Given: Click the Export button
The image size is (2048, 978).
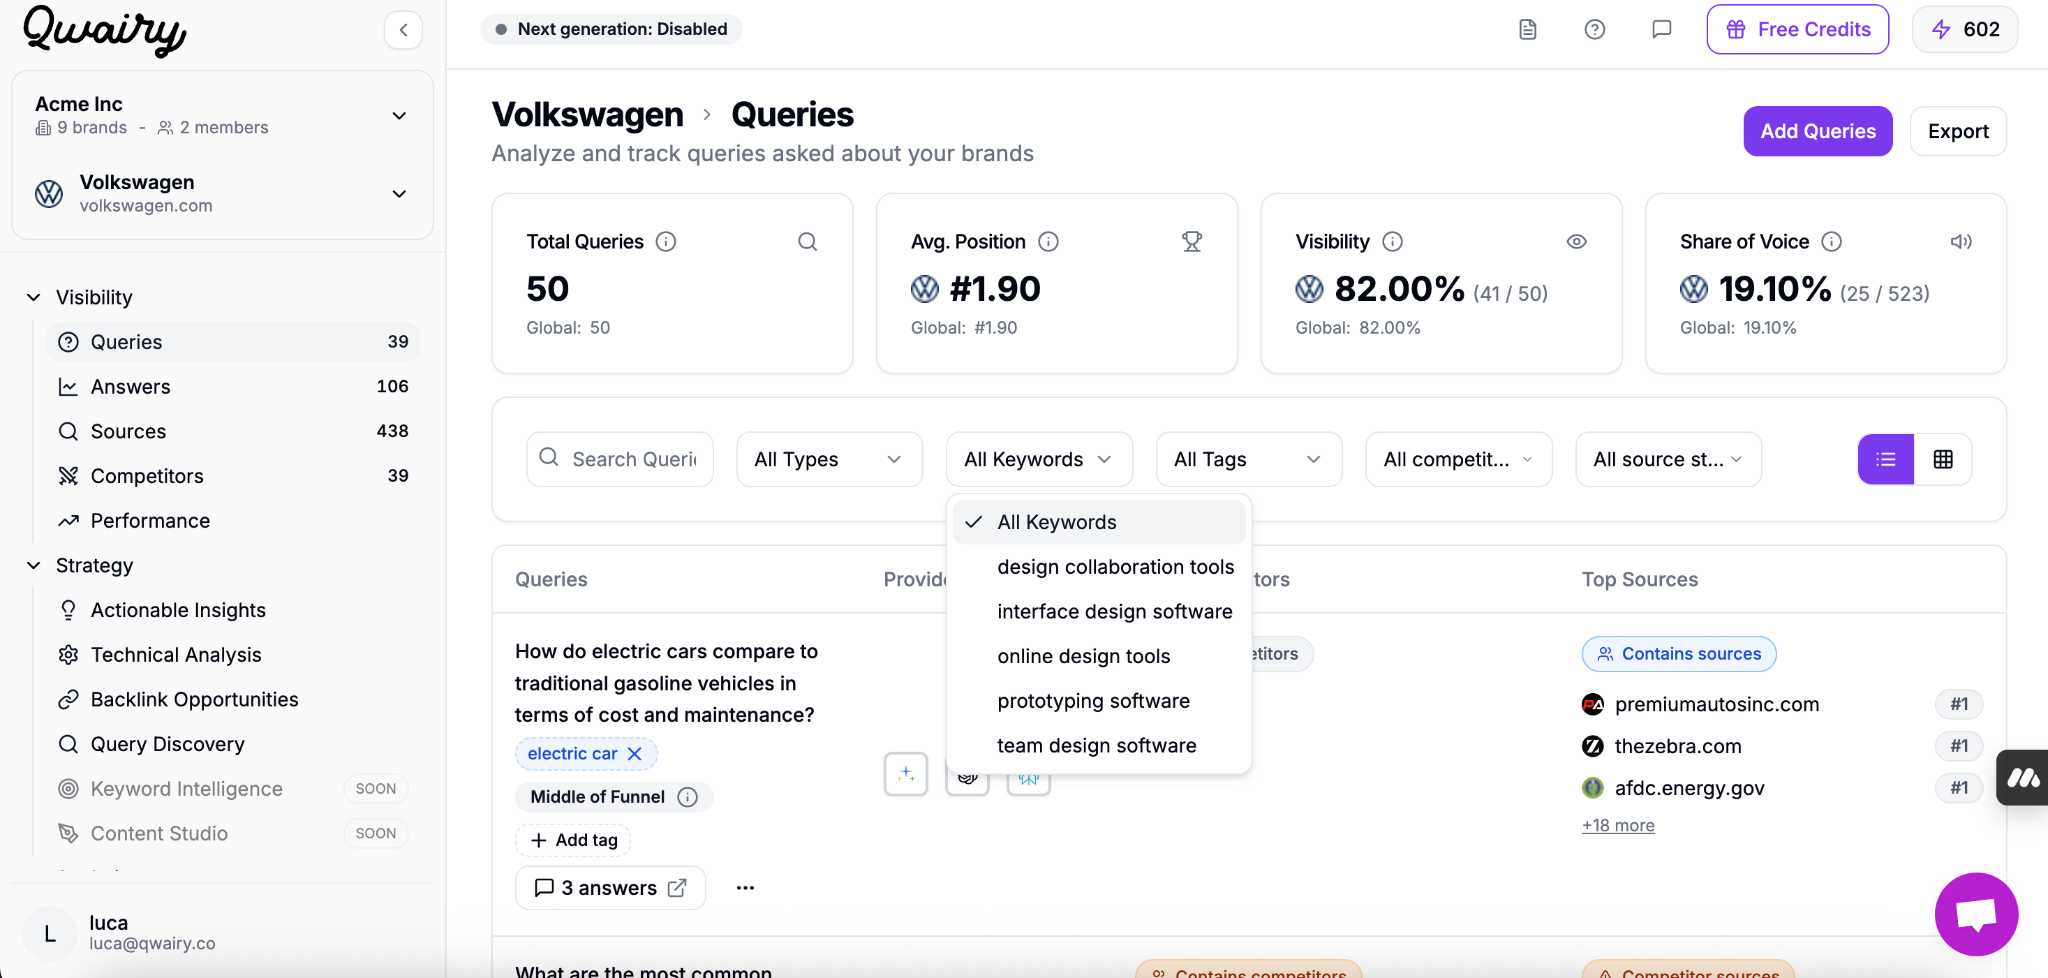Looking at the screenshot, I should [1958, 131].
